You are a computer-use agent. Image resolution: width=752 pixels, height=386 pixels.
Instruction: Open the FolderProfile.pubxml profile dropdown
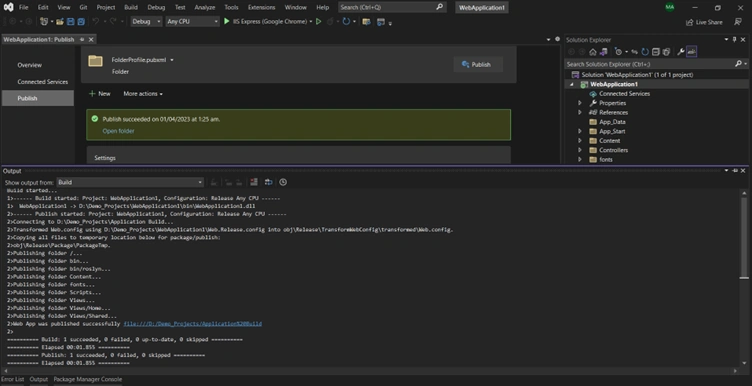(x=172, y=60)
